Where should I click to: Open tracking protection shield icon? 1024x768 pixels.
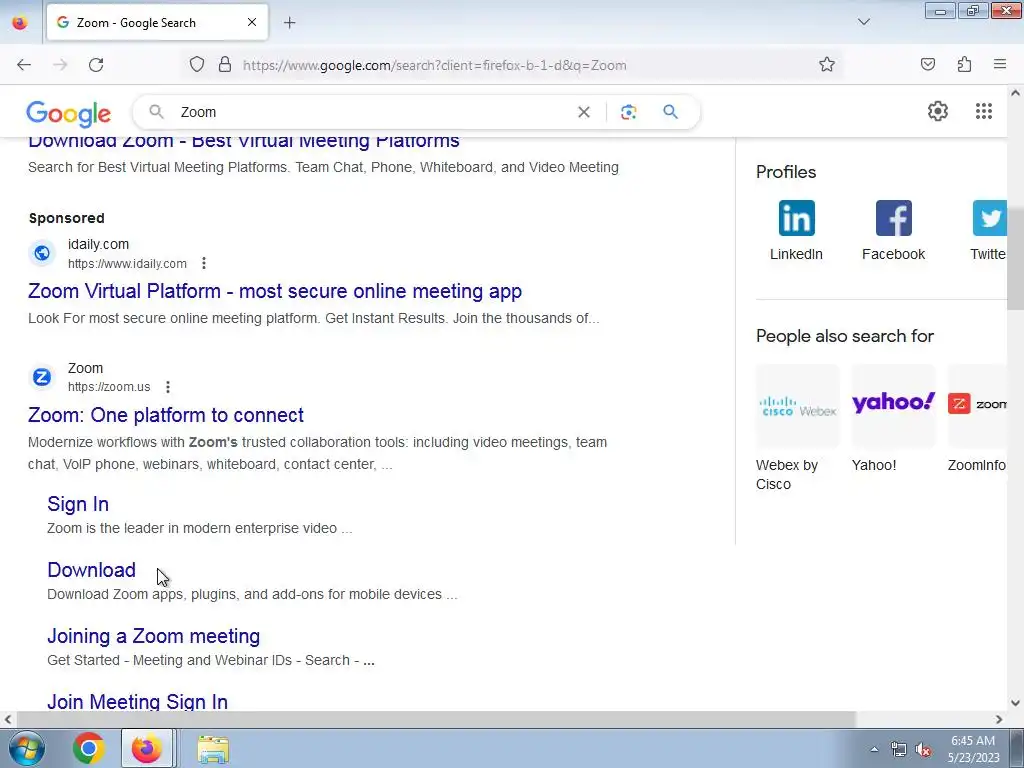tap(197, 65)
